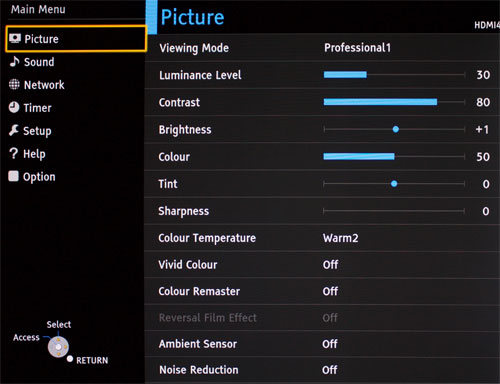This screenshot has width=500, height=384.
Task: Open Timer using the clock icon
Action: [14, 107]
